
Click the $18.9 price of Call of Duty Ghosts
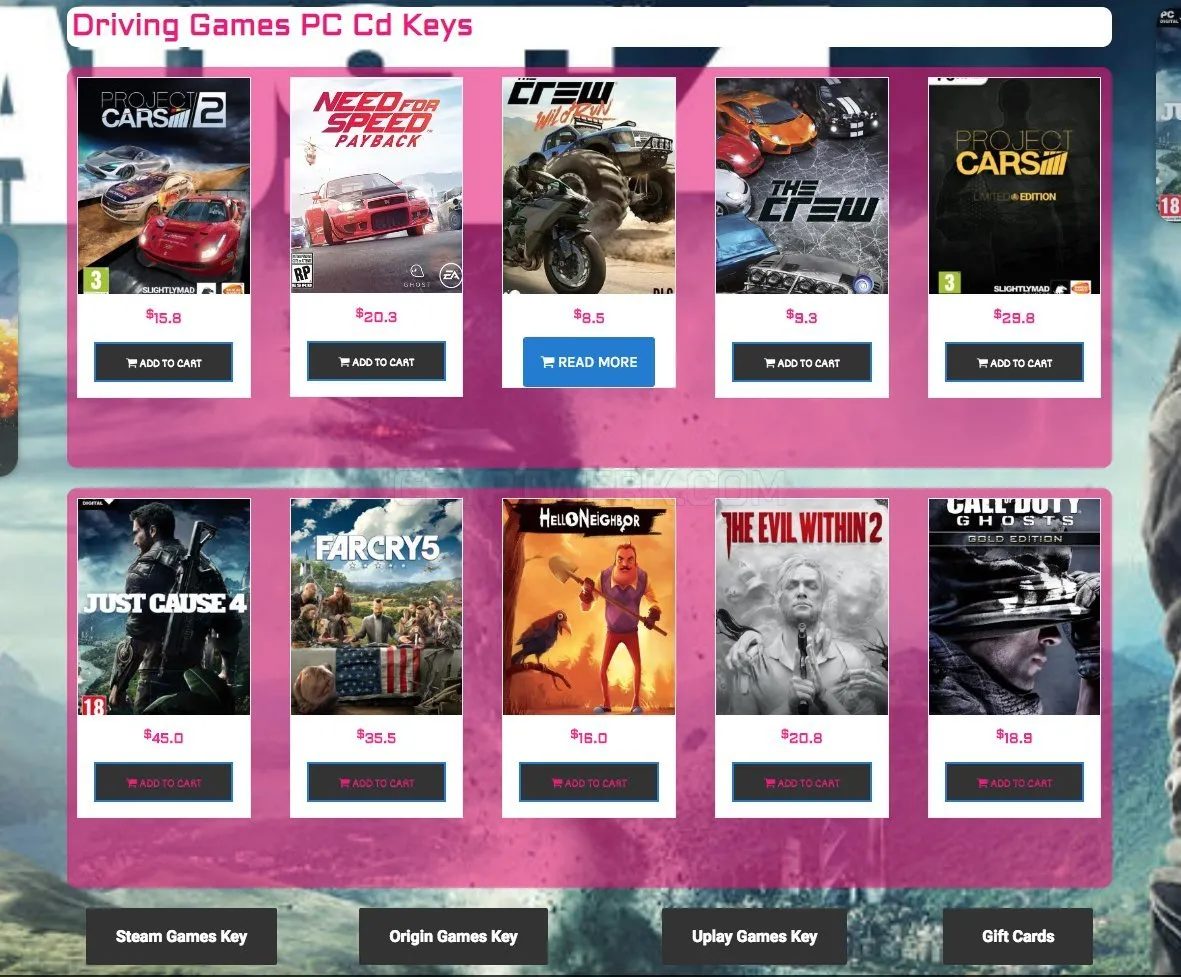point(1014,737)
